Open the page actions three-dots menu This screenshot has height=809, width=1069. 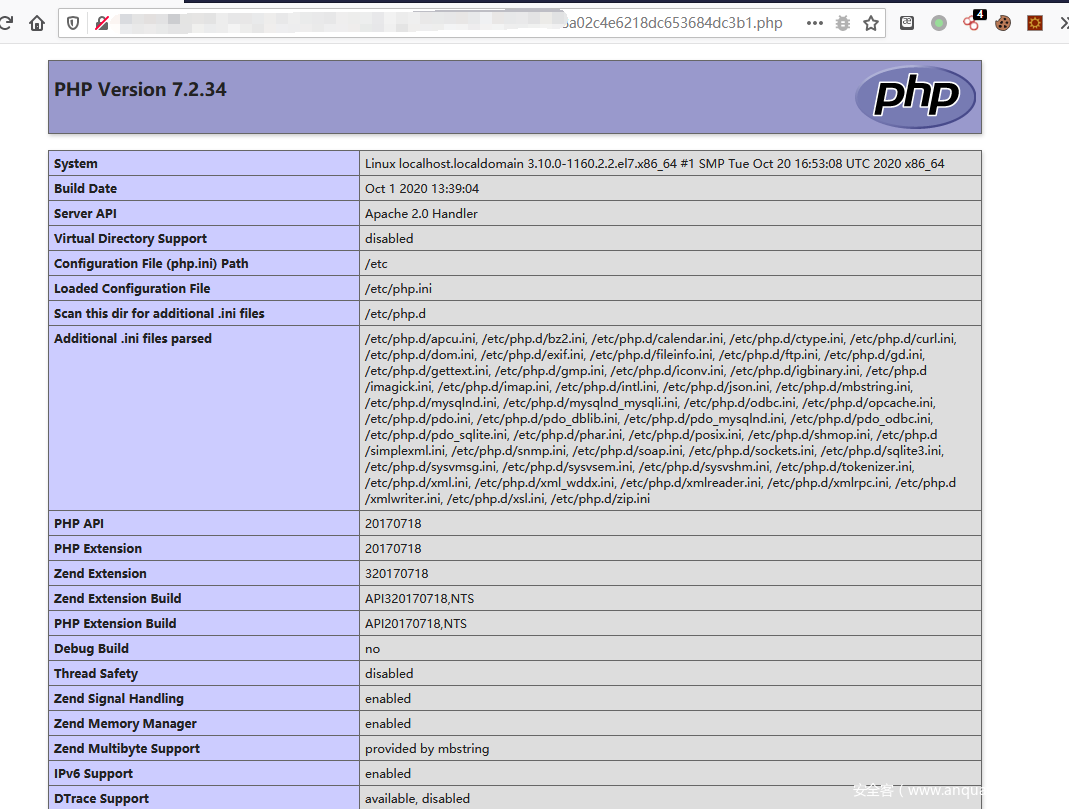814,23
